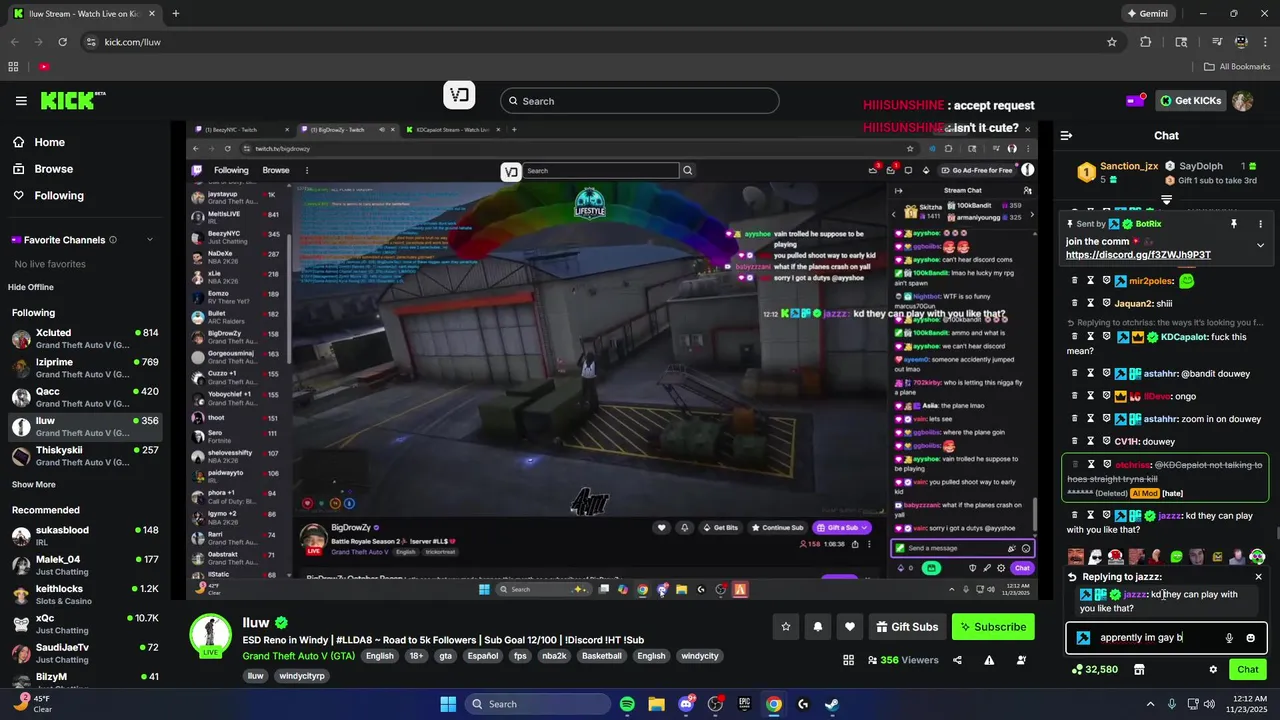Open Steam from the Windows taskbar

pos(832,704)
